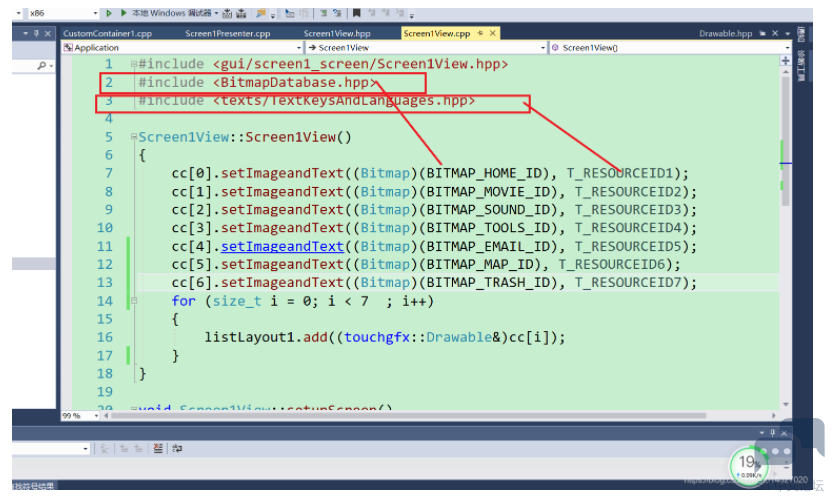Click touchgfx in line 16
The width and height of the screenshot is (833, 501).
pos(377,337)
